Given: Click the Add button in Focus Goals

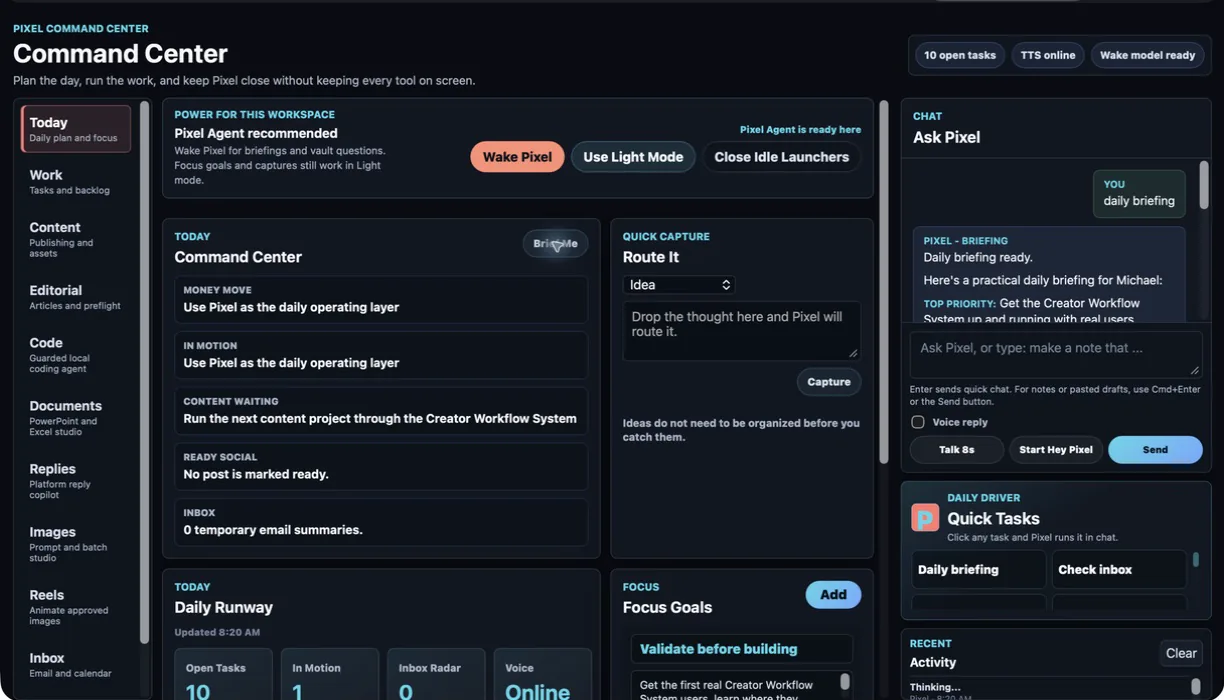Looking at the screenshot, I should pos(833,595).
